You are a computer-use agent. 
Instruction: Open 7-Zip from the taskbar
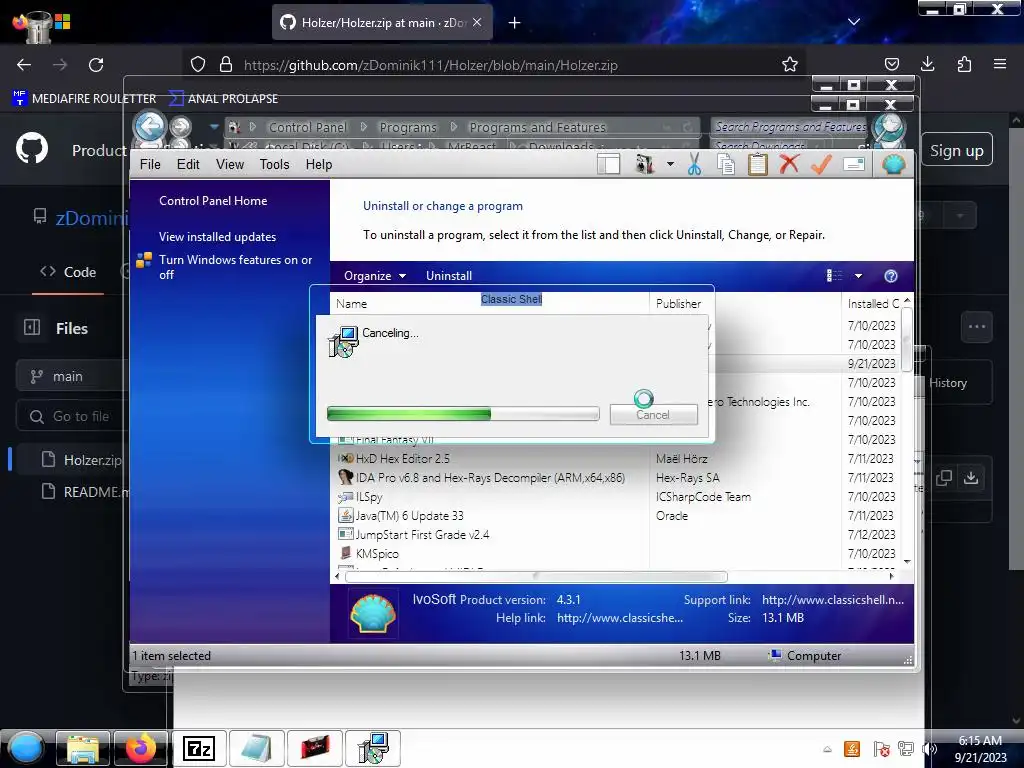[x=199, y=748]
